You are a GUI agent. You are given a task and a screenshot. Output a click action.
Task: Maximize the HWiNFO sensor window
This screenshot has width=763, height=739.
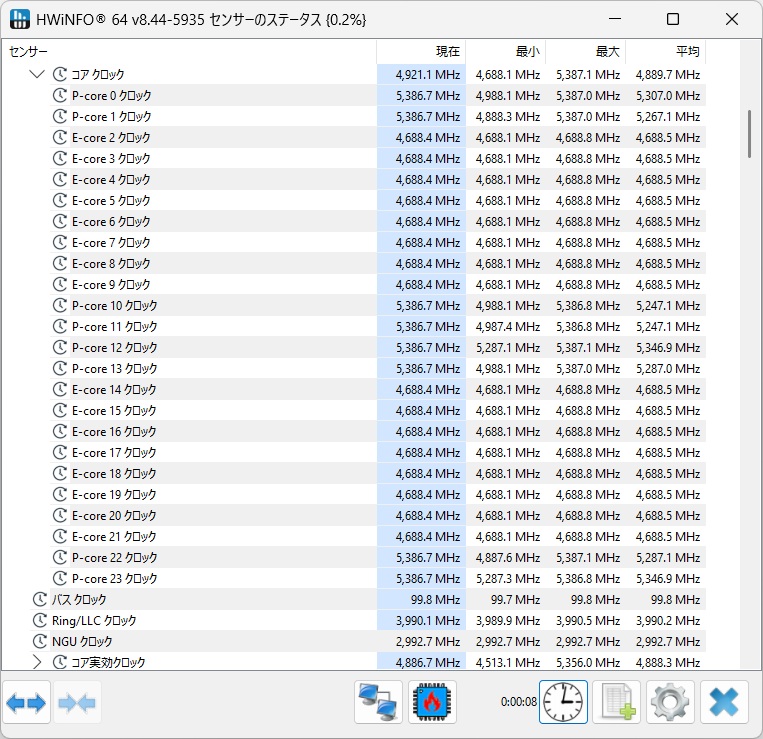coord(673,19)
